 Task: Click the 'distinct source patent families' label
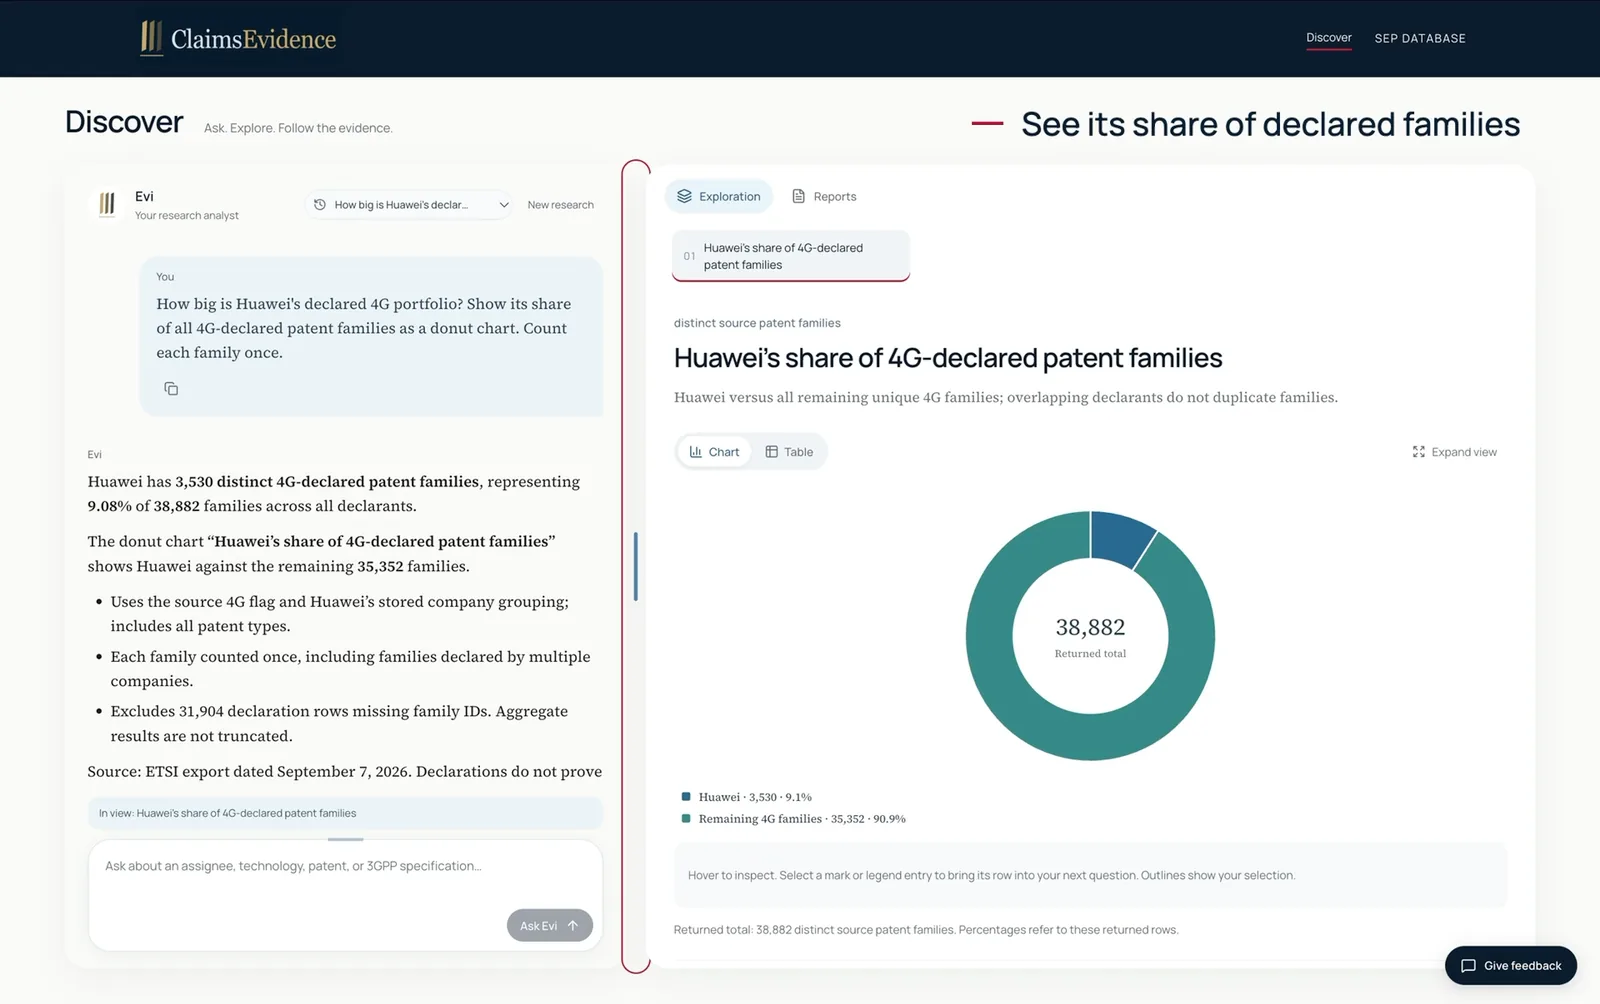point(757,323)
